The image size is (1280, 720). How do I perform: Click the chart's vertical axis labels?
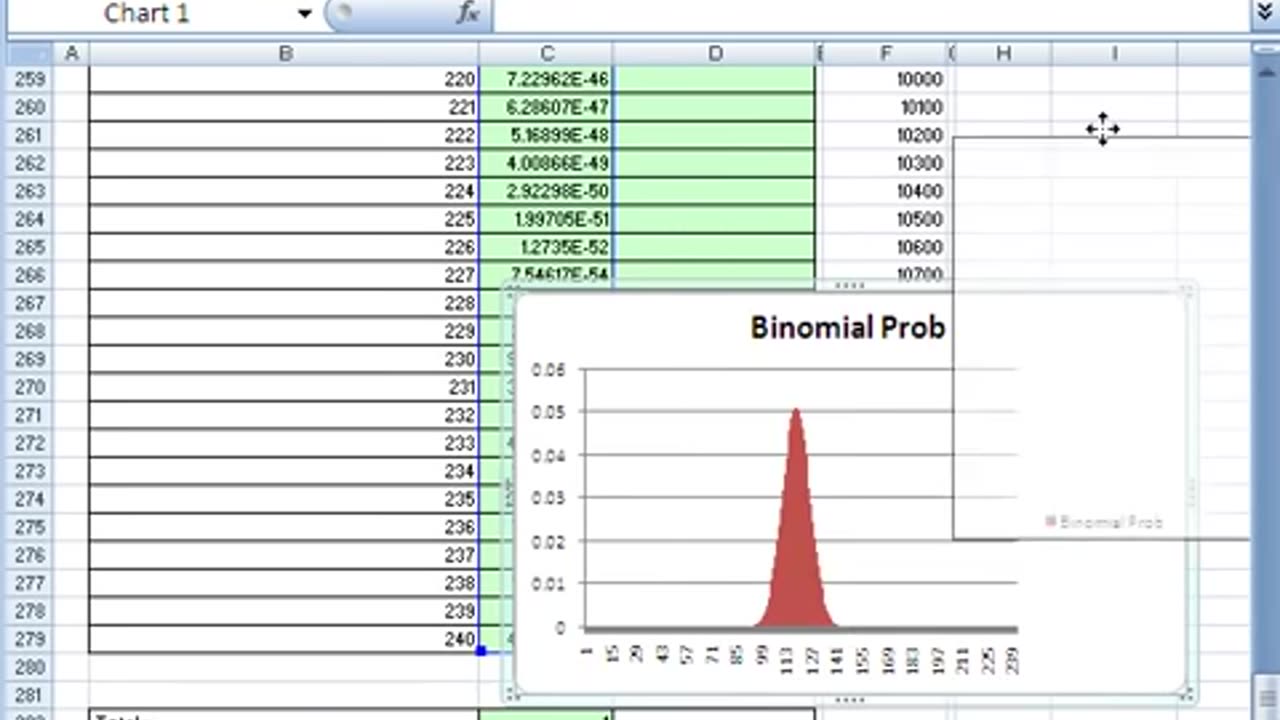pos(548,499)
